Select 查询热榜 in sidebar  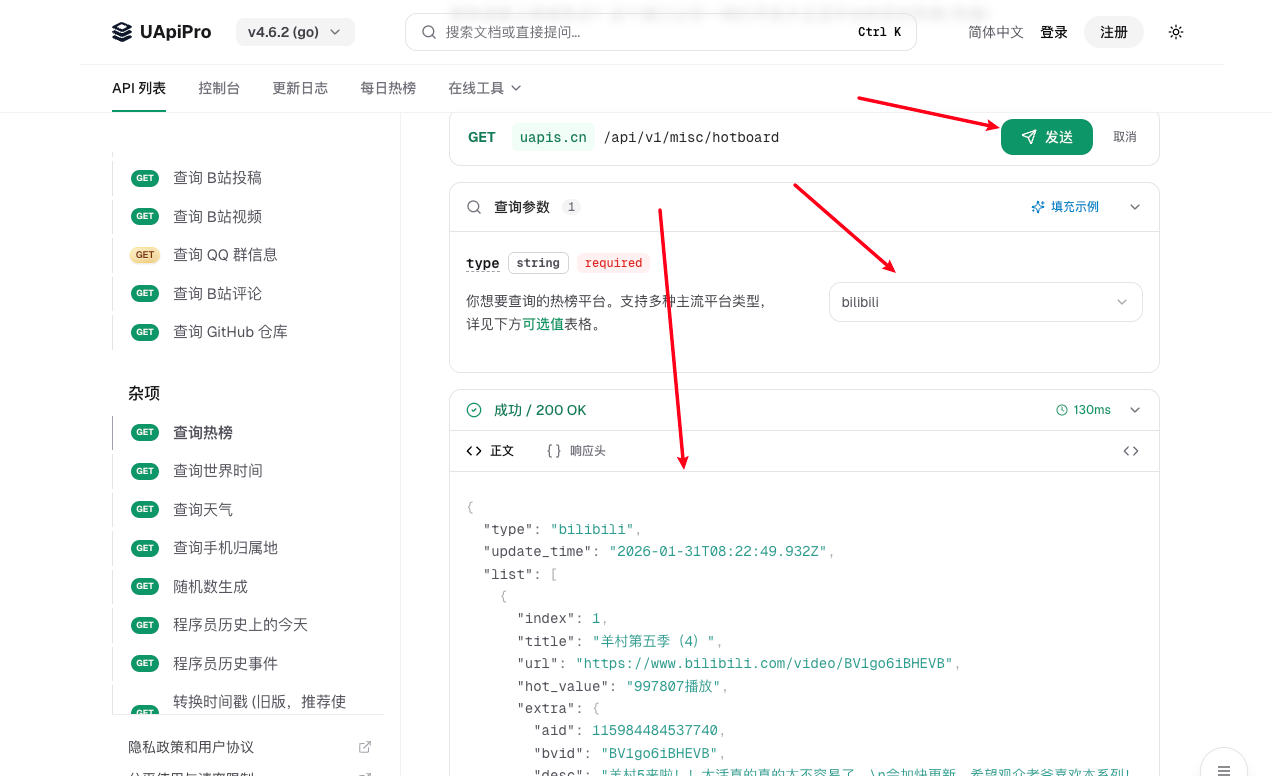[202, 432]
